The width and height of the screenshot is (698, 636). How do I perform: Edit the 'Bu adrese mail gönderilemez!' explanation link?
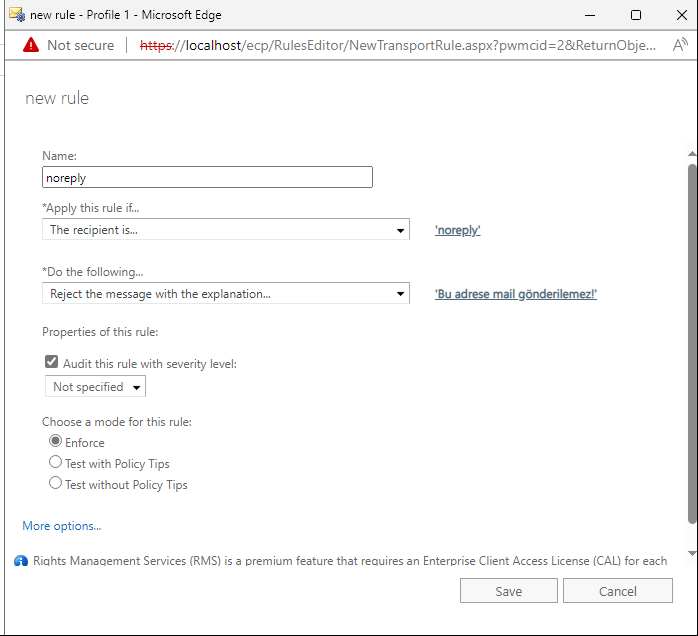516,295
